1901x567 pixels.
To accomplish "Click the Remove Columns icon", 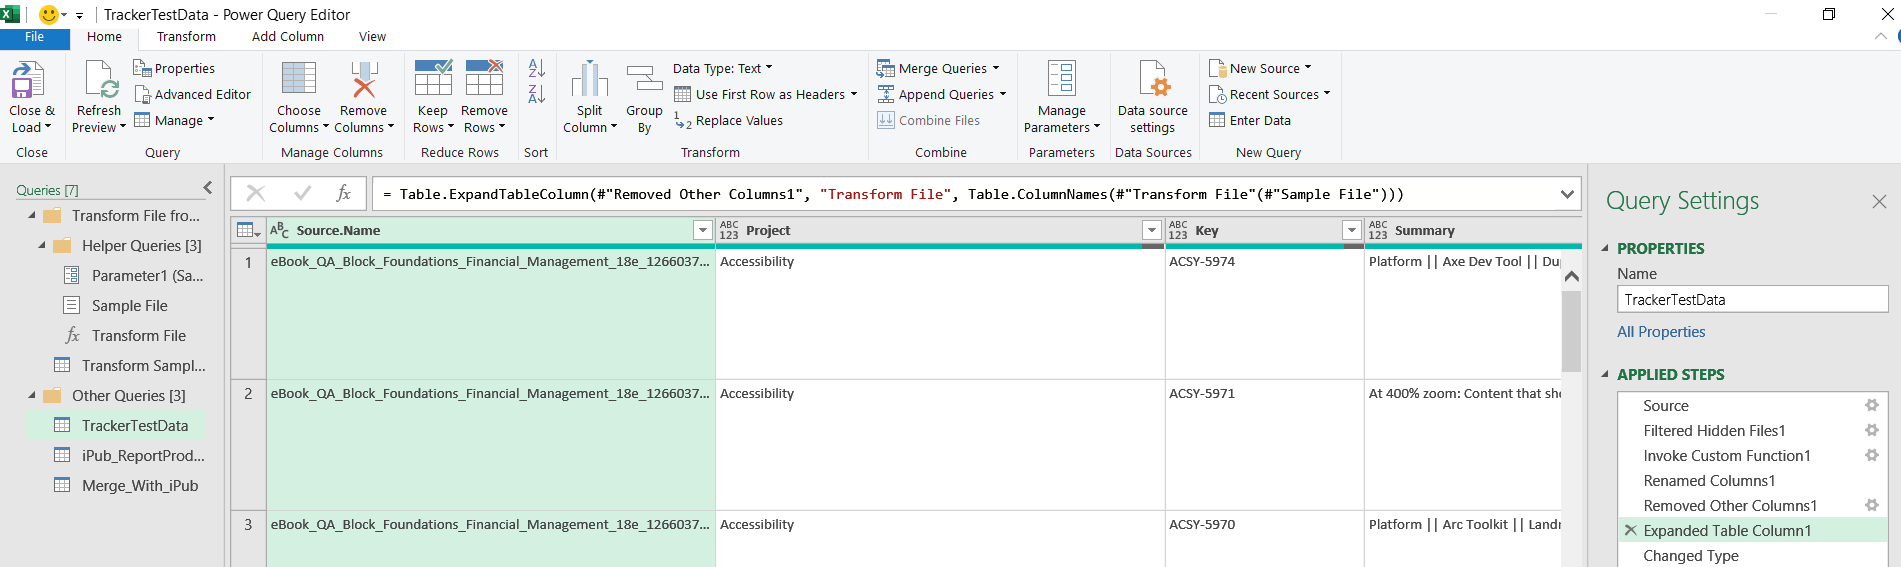I will click(364, 78).
